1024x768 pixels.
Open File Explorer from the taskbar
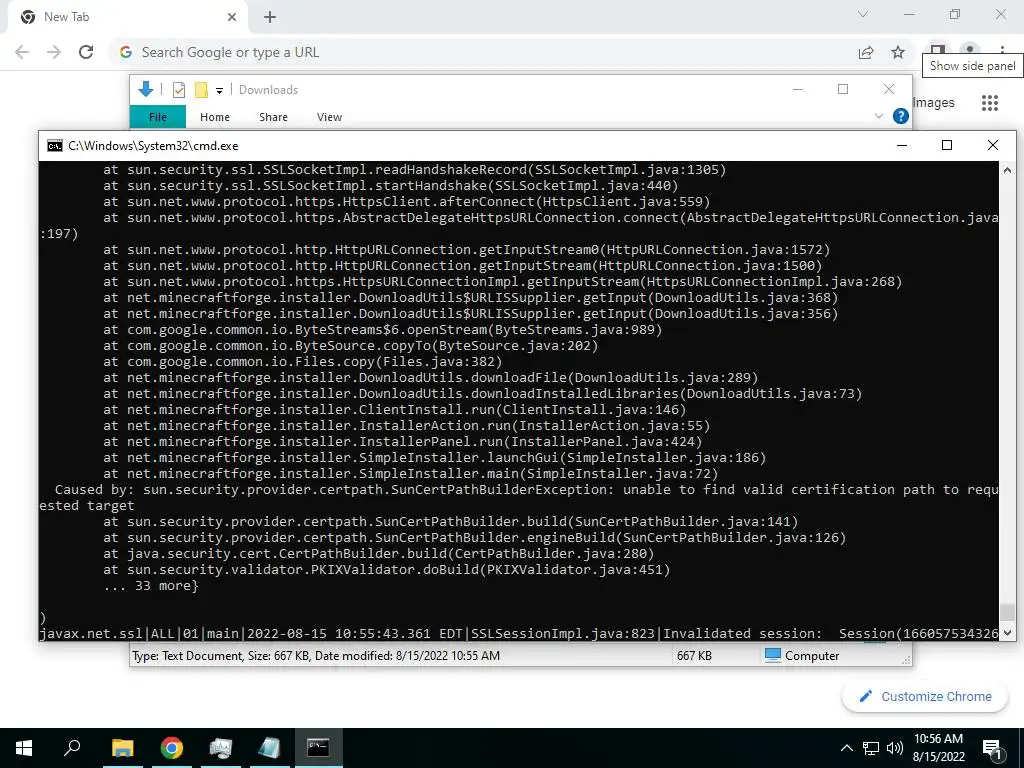point(122,748)
